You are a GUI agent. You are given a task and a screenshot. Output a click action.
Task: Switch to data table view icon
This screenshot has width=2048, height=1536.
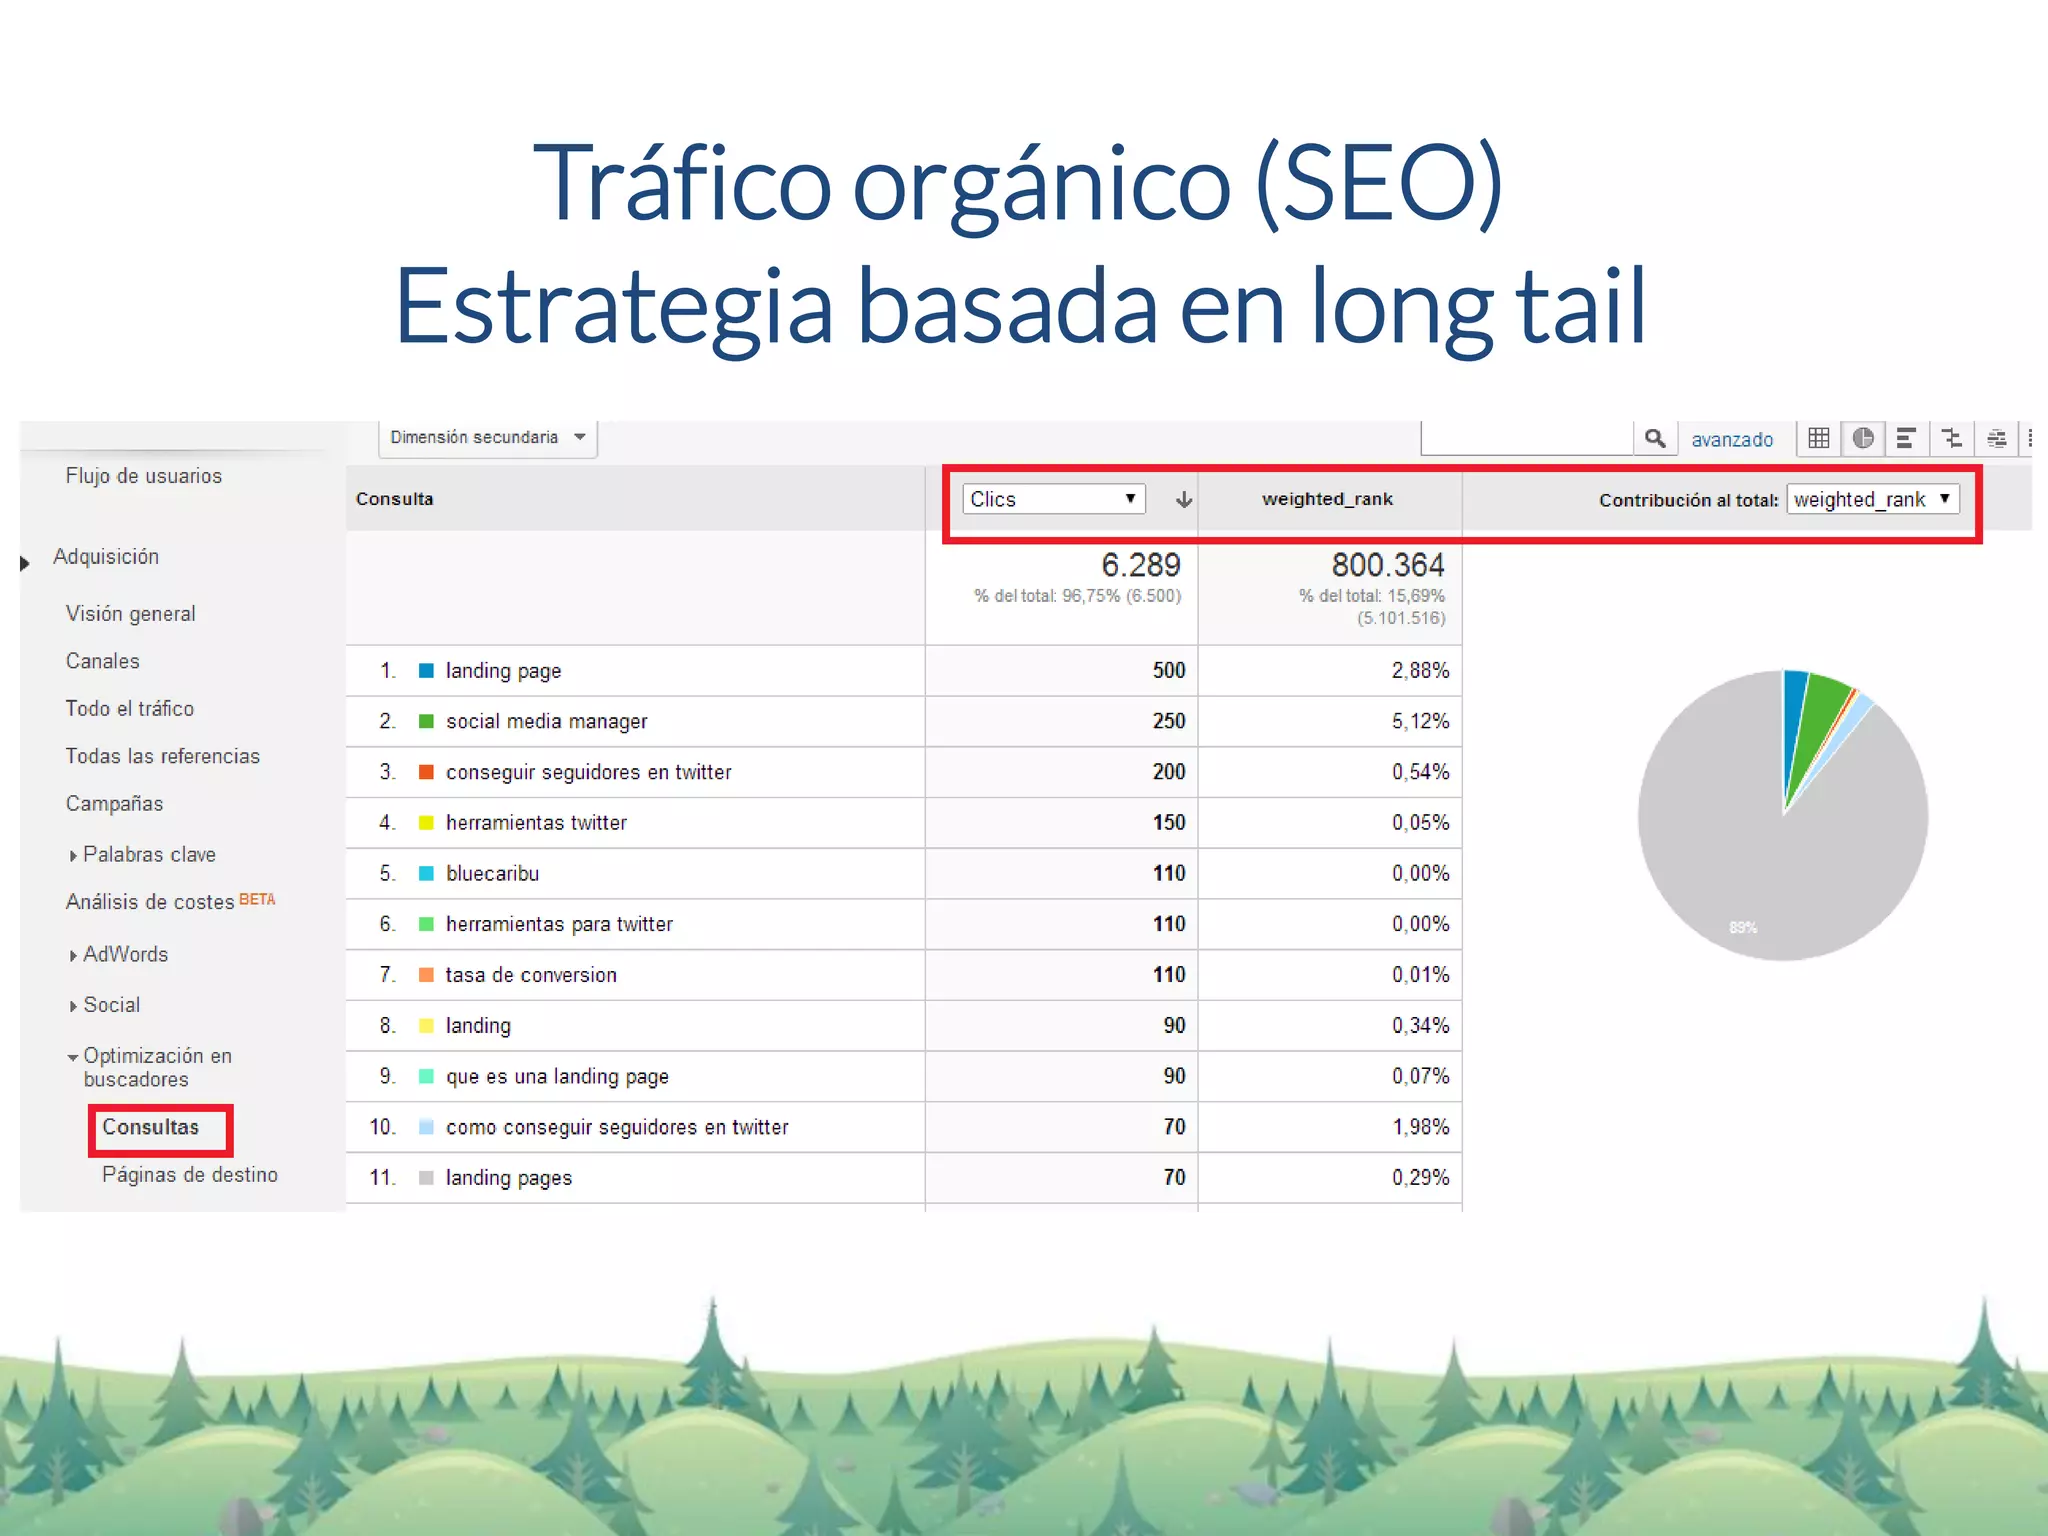(1819, 438)
